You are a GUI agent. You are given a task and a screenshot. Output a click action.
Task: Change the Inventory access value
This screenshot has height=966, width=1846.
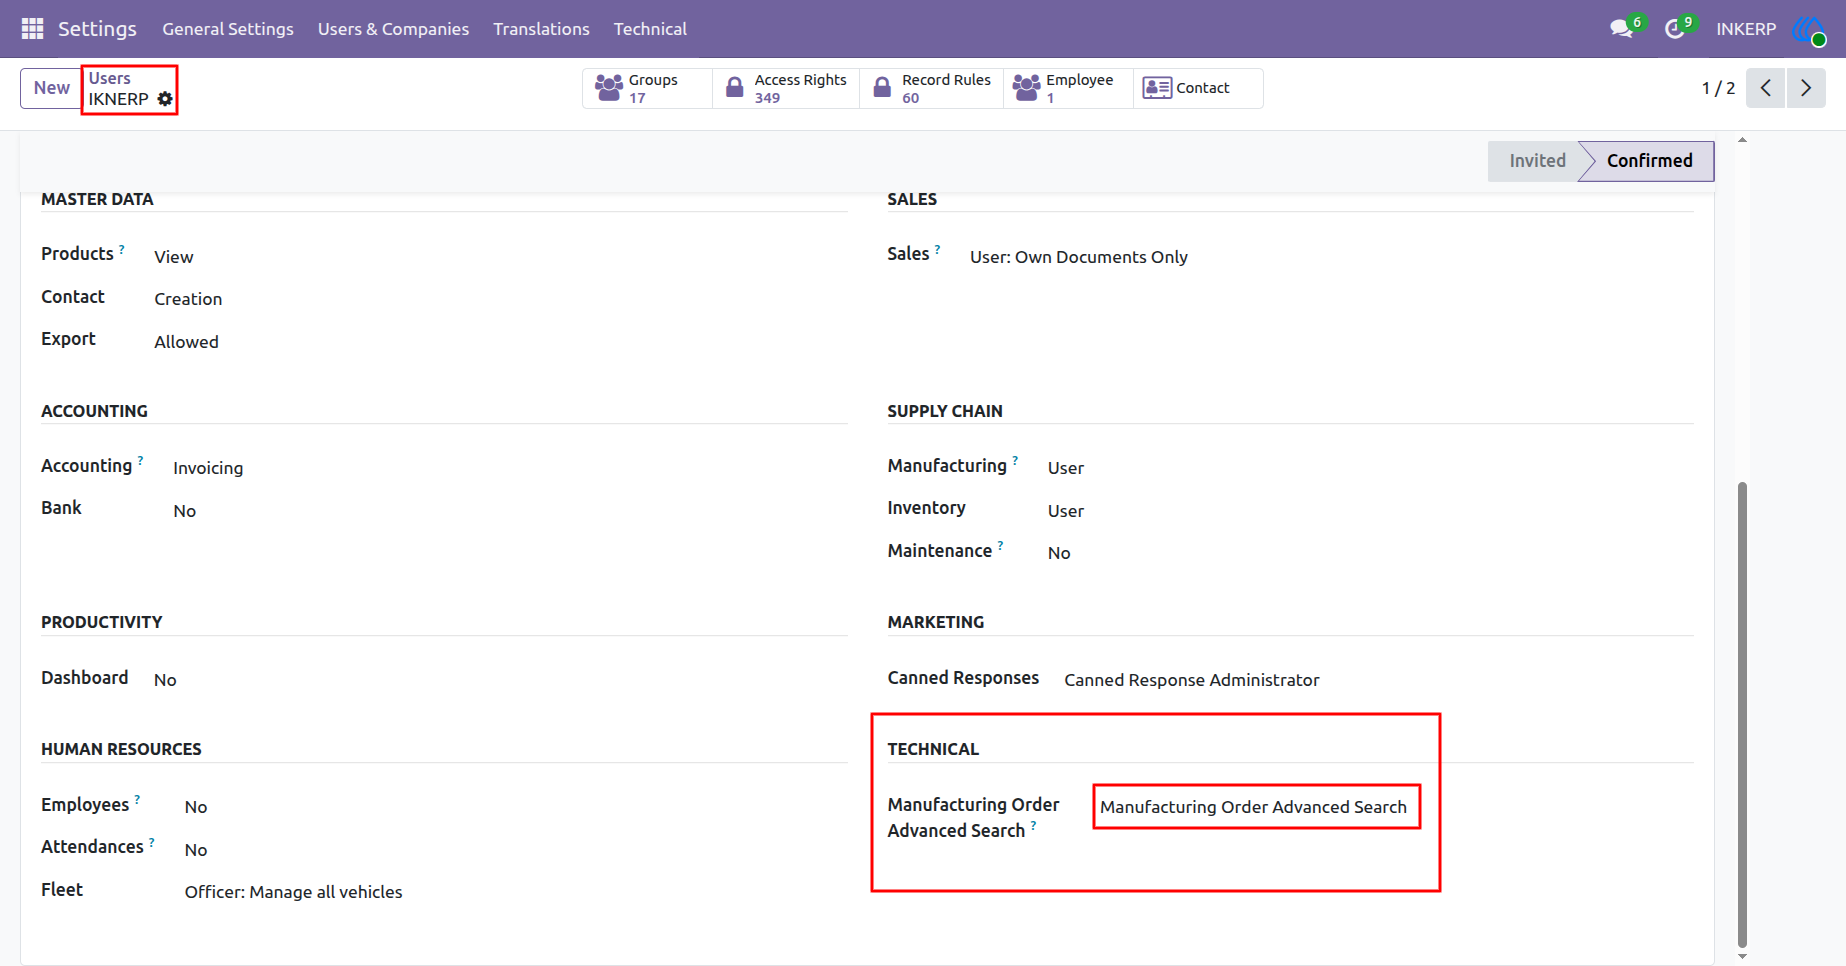click(x=1065, y=511)
